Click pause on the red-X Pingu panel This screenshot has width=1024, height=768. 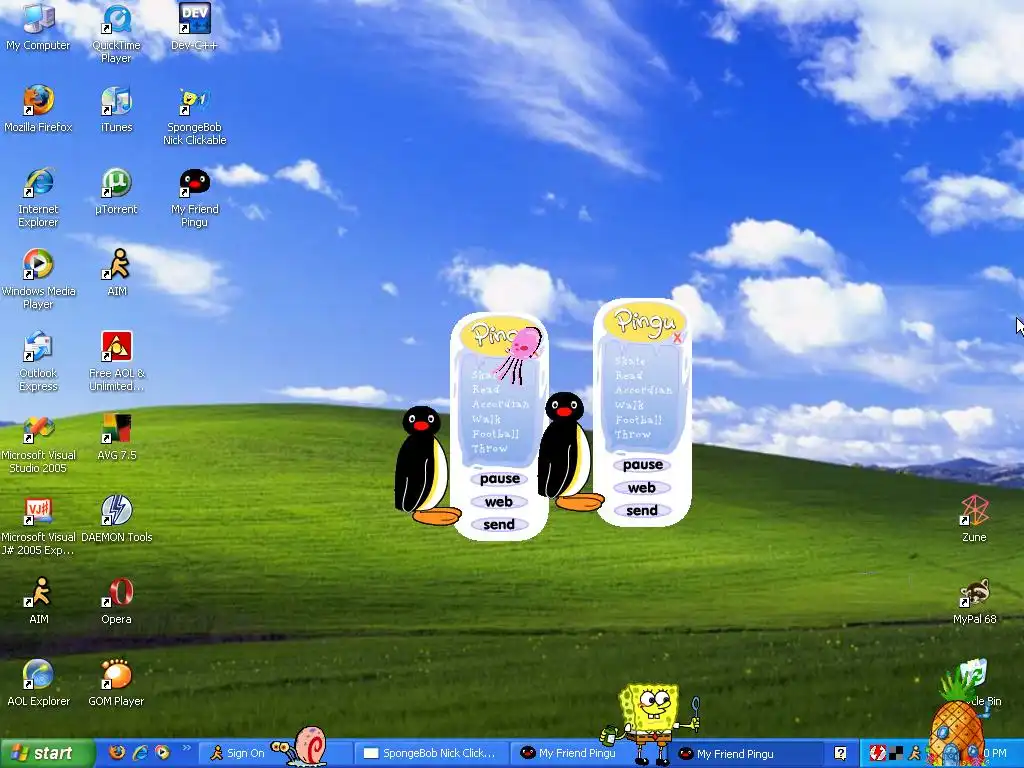coord(643,465)
